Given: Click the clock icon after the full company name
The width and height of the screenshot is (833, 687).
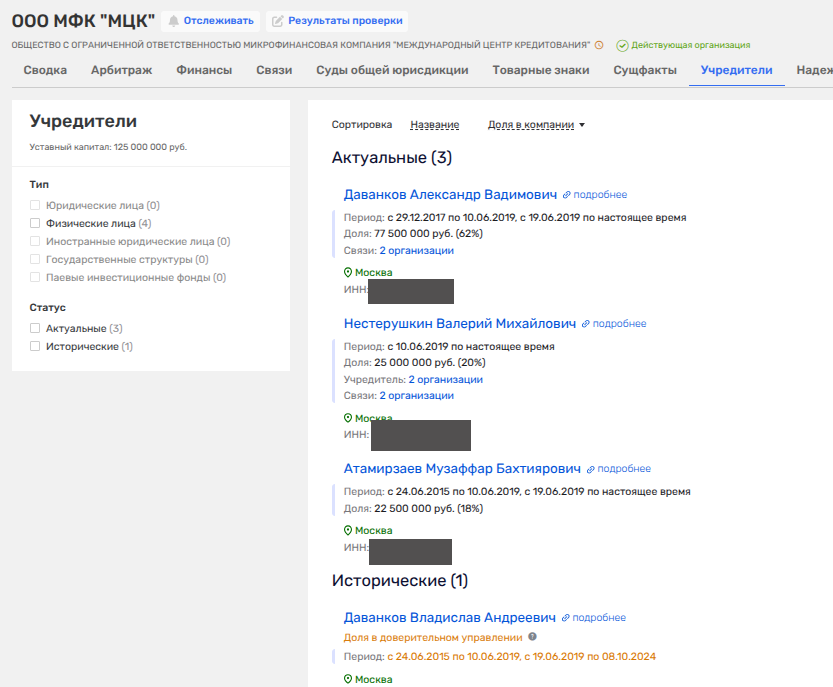Looking at the screenshot, I should coord(599,45).
